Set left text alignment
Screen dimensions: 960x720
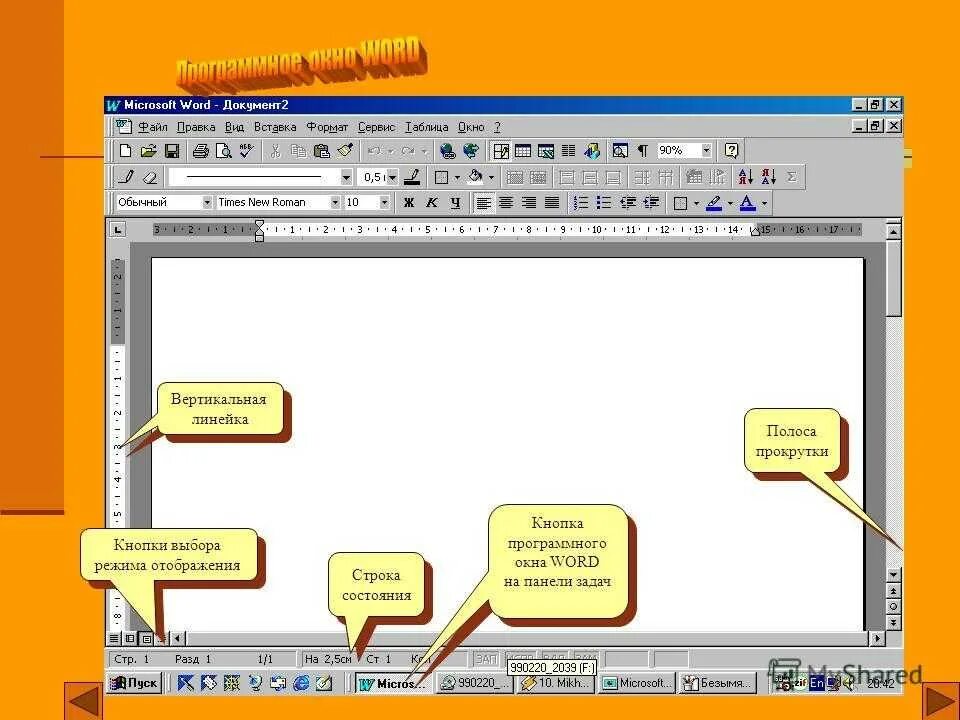pyautogui.click(x=483, y=203)
